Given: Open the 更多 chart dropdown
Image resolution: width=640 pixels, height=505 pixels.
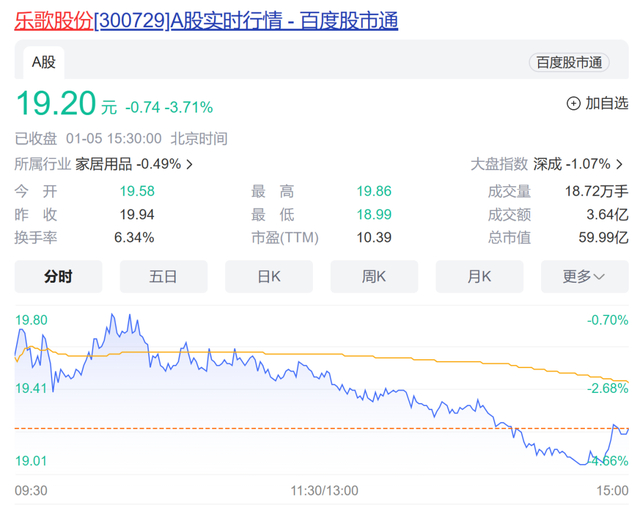Looking at the screenshot, I should pos(585,276).
